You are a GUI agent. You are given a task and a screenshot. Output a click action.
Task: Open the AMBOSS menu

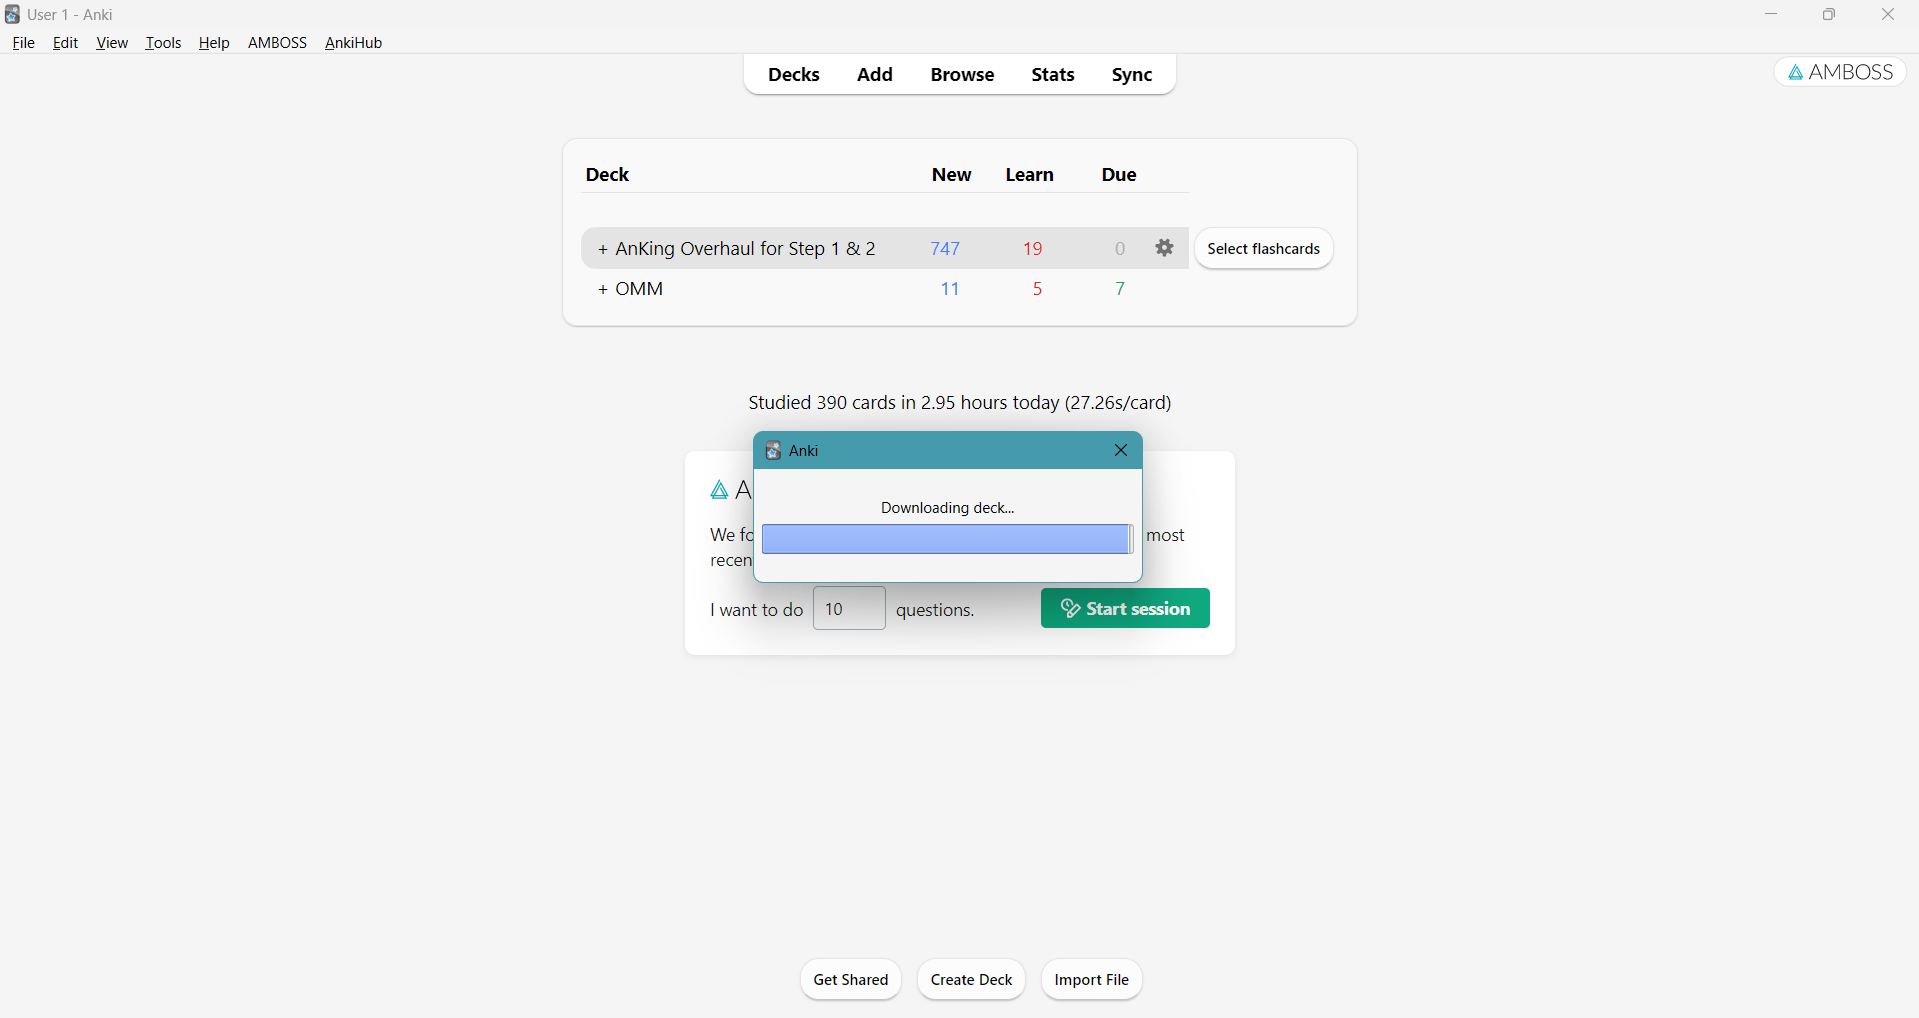point(277,43)
